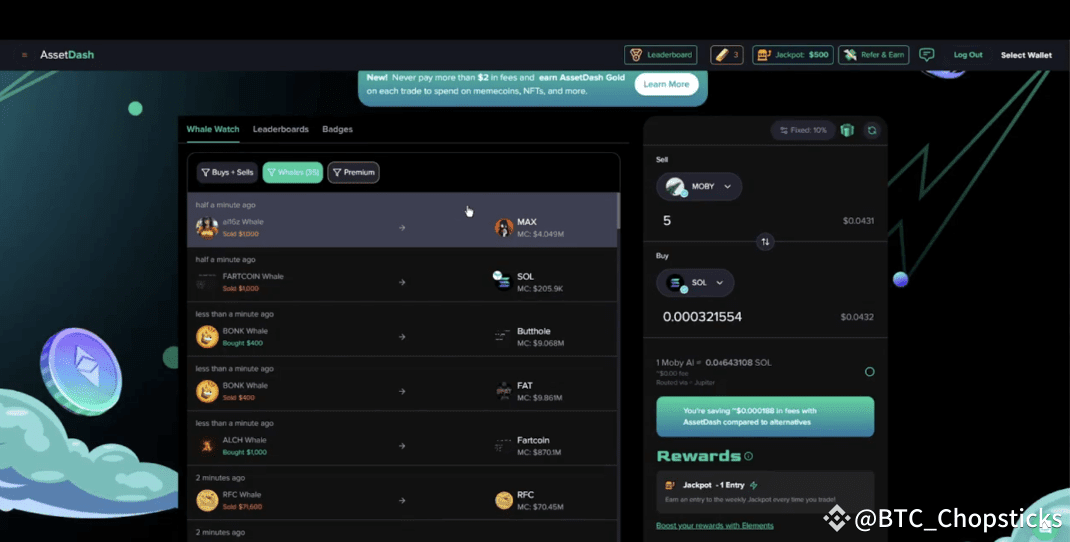Click the FARTCOIN Whale avatar

(x=206, y=283)
